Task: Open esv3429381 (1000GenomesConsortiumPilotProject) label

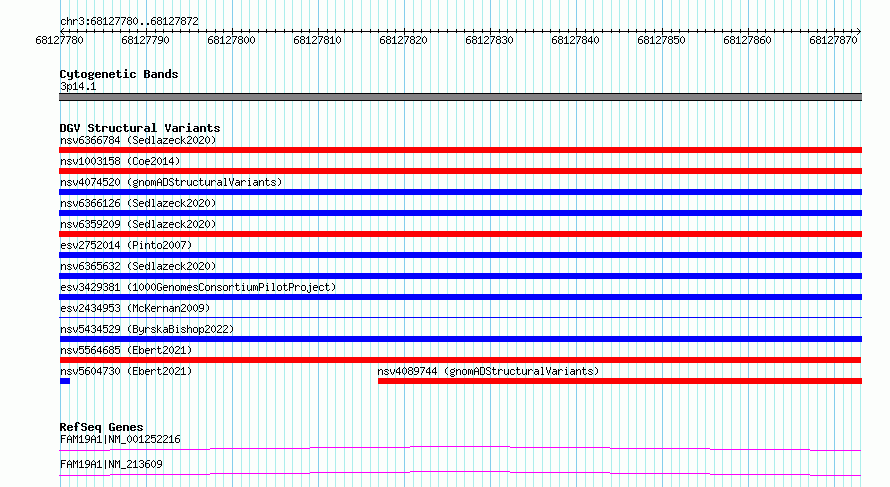Action: pos(198,287)
